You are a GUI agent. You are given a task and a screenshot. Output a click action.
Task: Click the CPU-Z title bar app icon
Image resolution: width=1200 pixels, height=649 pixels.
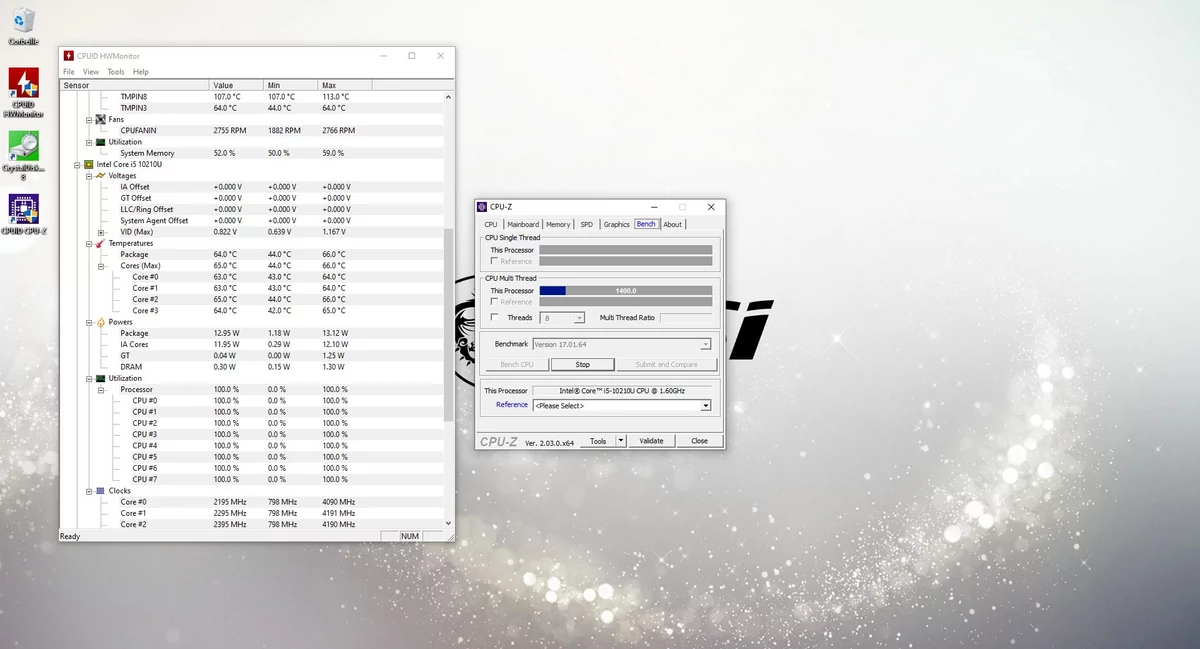(x=482, y=207)
